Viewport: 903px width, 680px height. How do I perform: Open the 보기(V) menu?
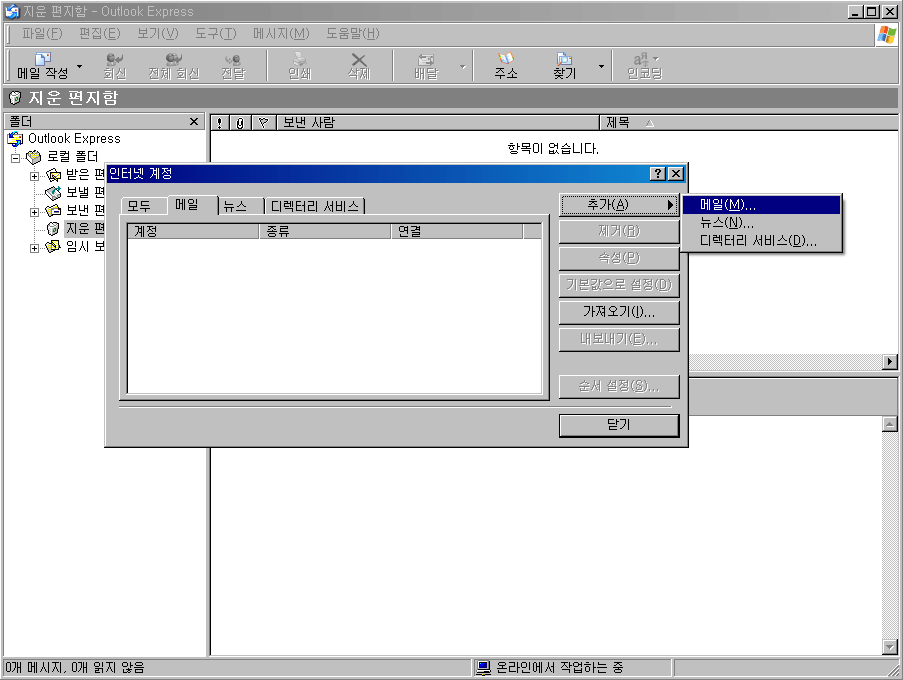[x=158, y=34]
